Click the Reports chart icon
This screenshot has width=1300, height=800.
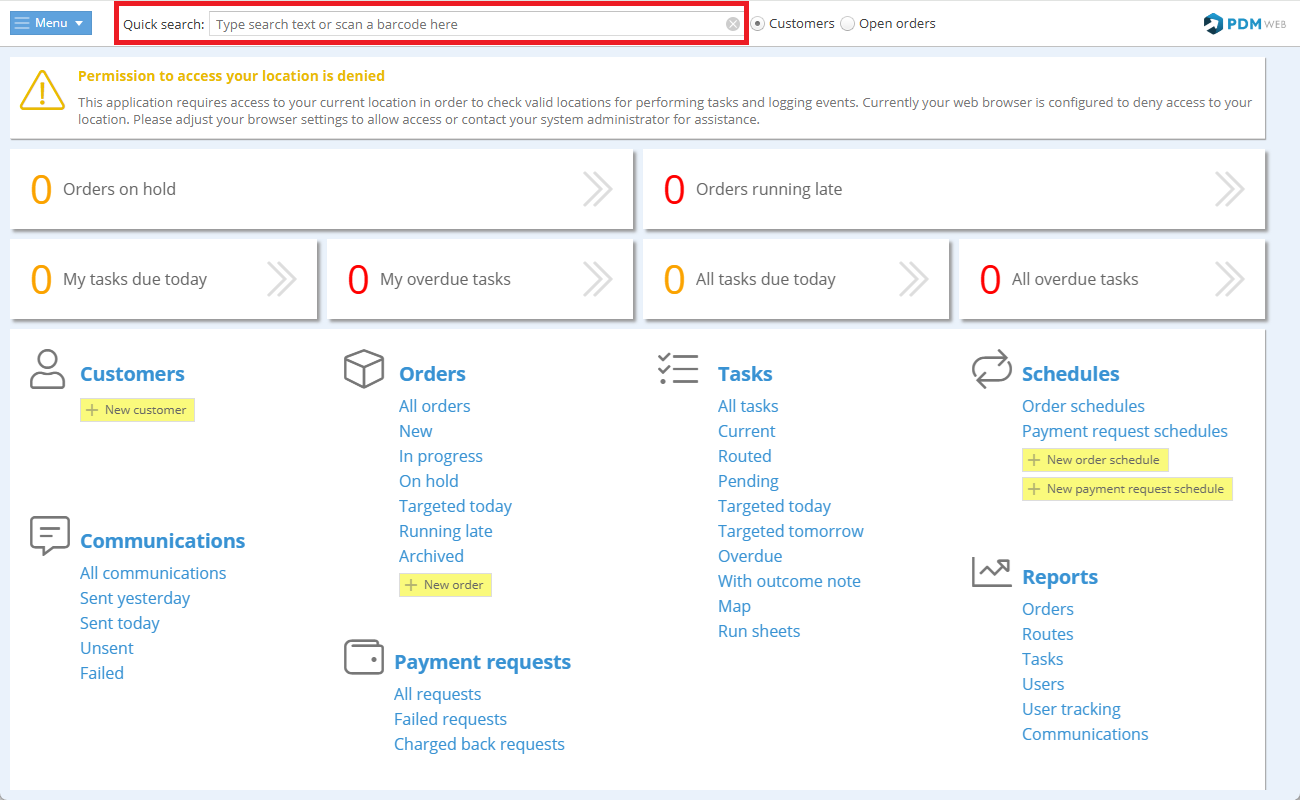(991, 573)
